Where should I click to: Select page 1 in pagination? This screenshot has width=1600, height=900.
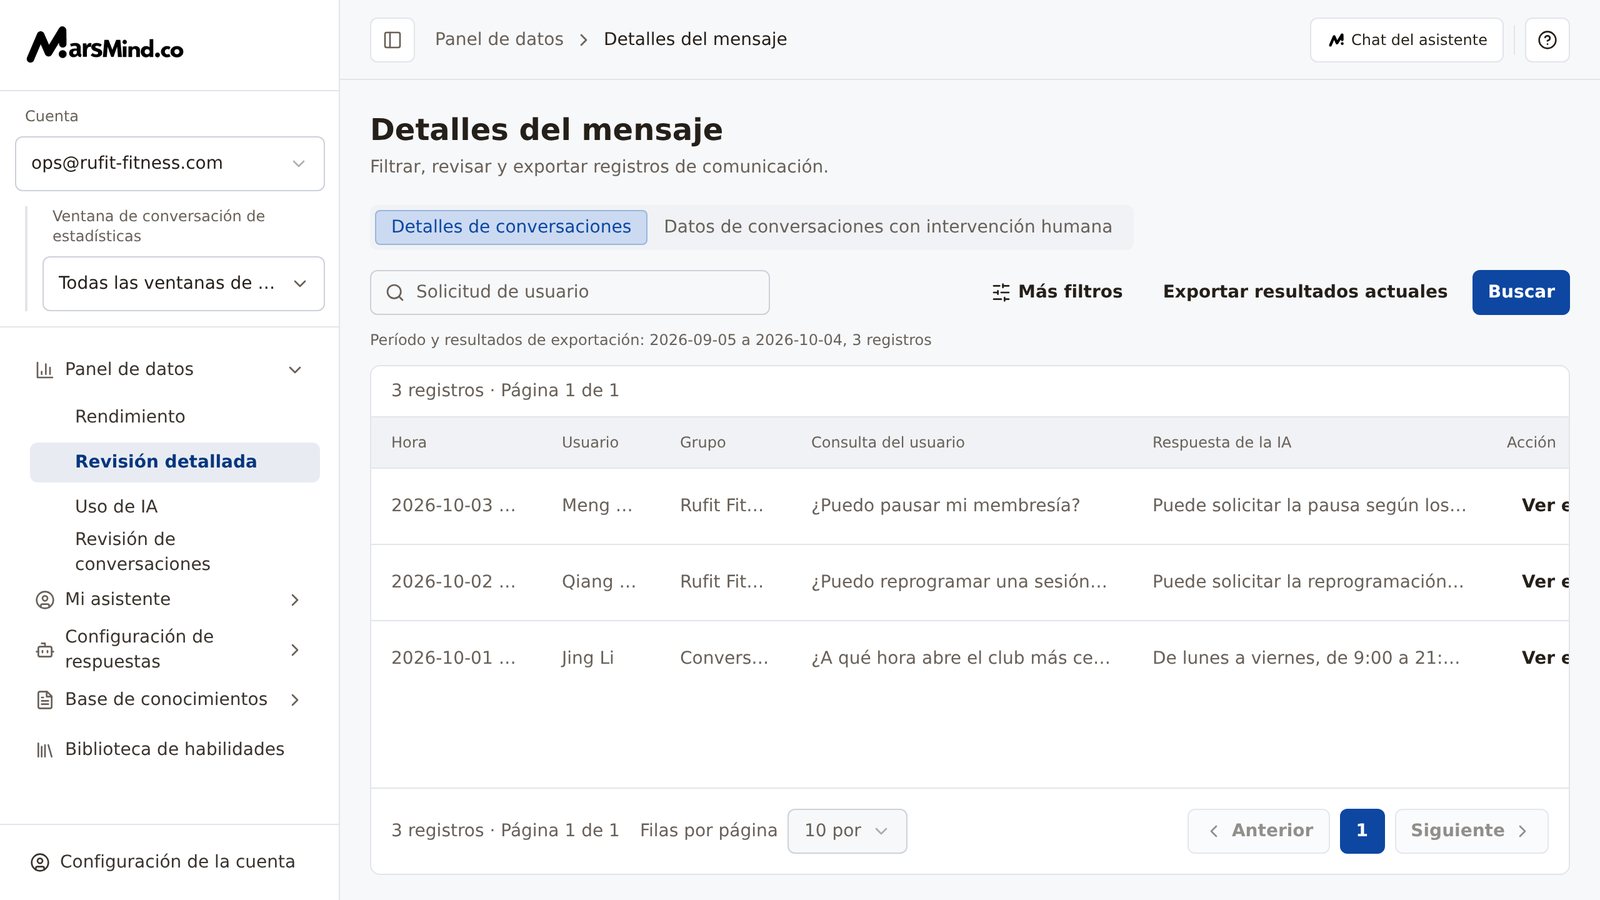1362,831
